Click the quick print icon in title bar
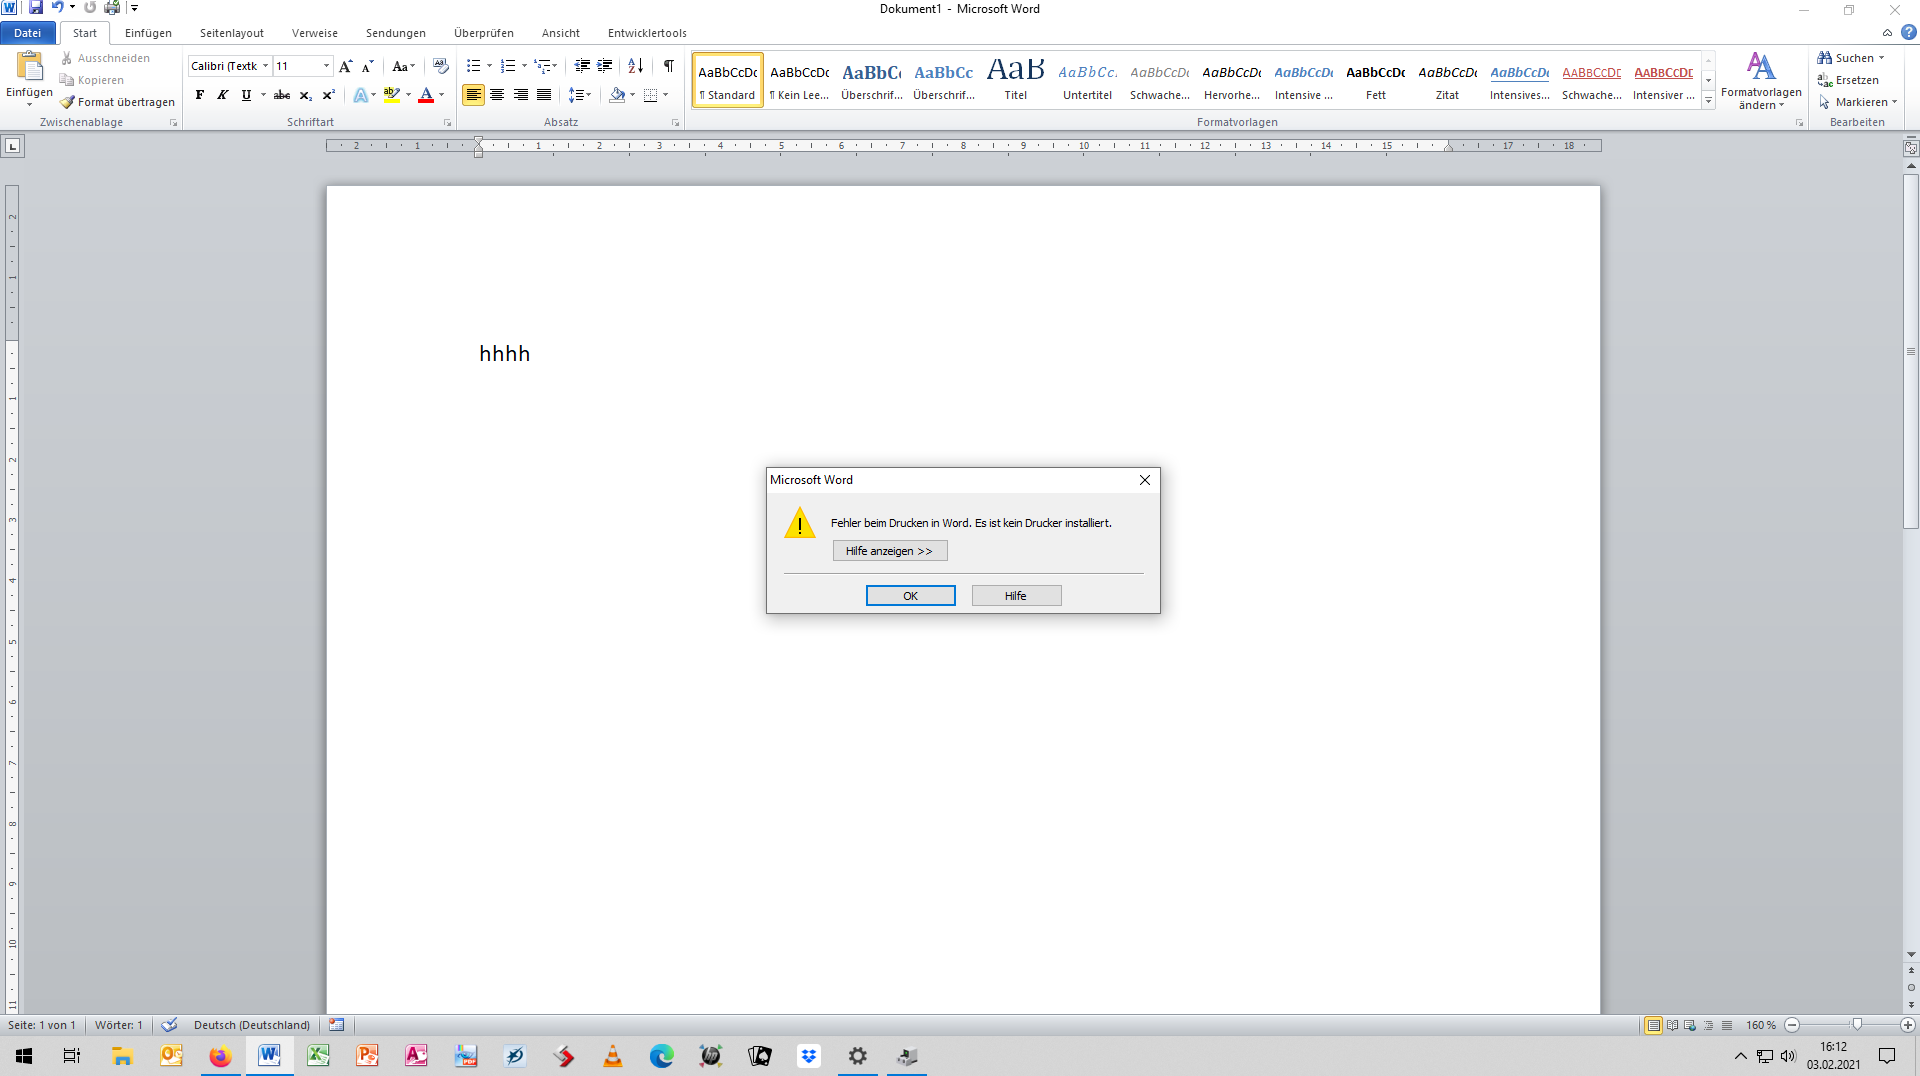The image size is (1920, 1076). (112, 8)
